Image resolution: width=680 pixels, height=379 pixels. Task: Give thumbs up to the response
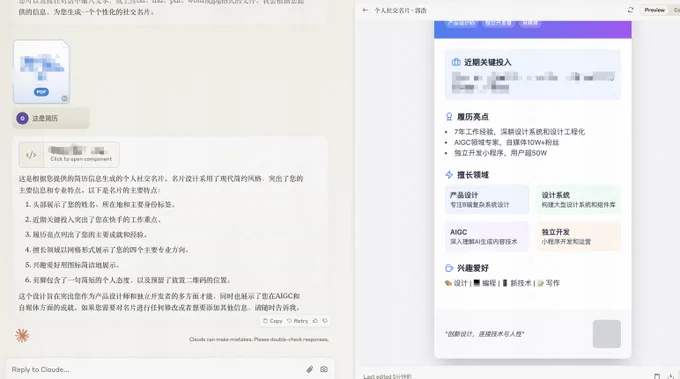[x=315, y=321]
